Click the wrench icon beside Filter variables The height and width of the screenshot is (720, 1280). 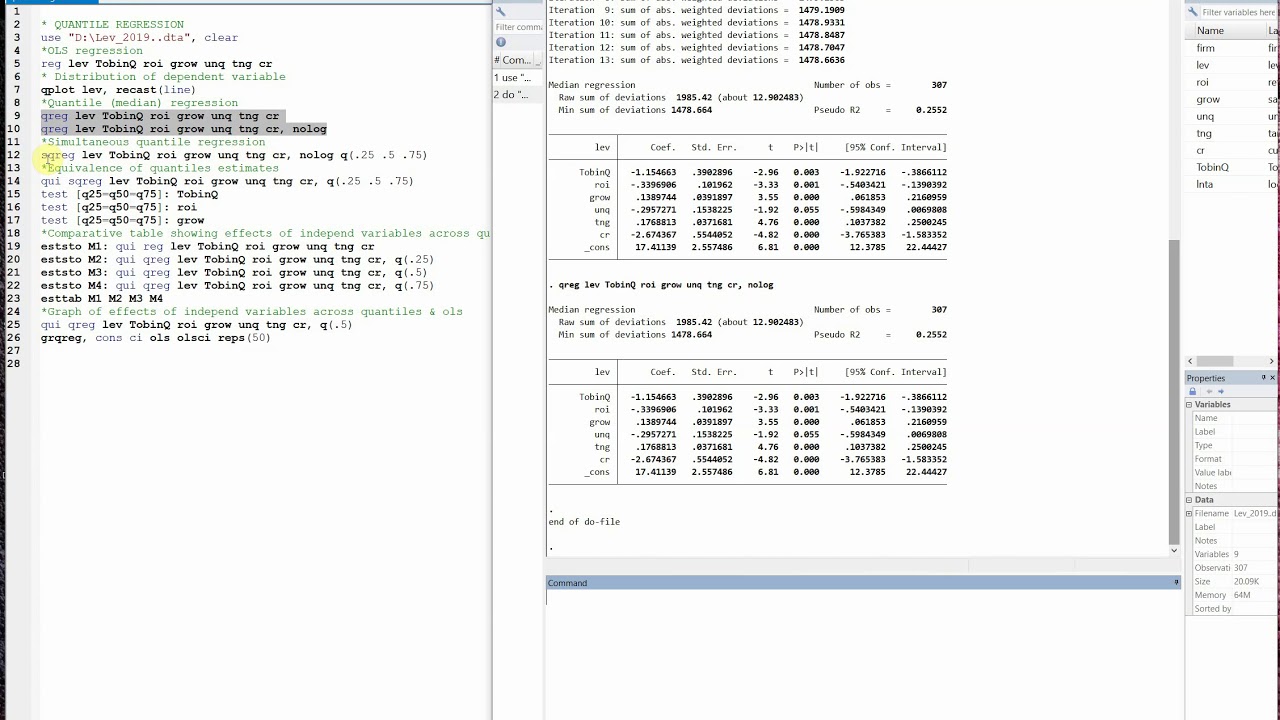1192,12
